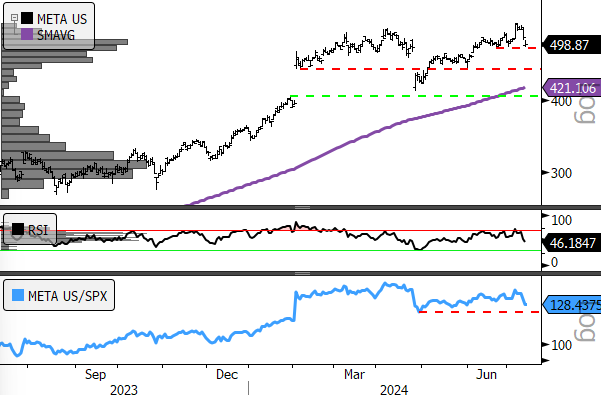Click the 128.4375 relative strength value tag
This screenshot has width=601, height=395.
(573, 305)
